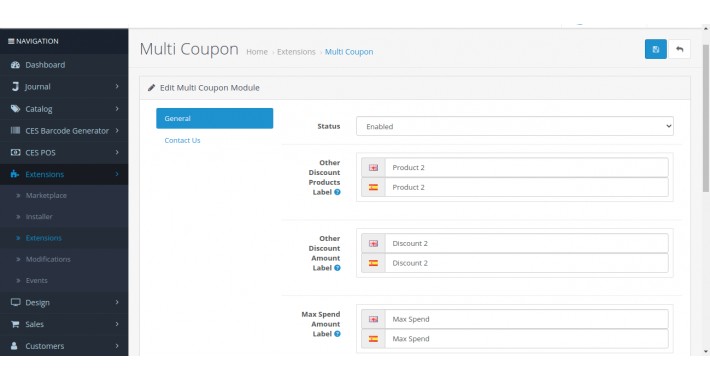Click English flag for Products Label field

(x=373, y=168)
